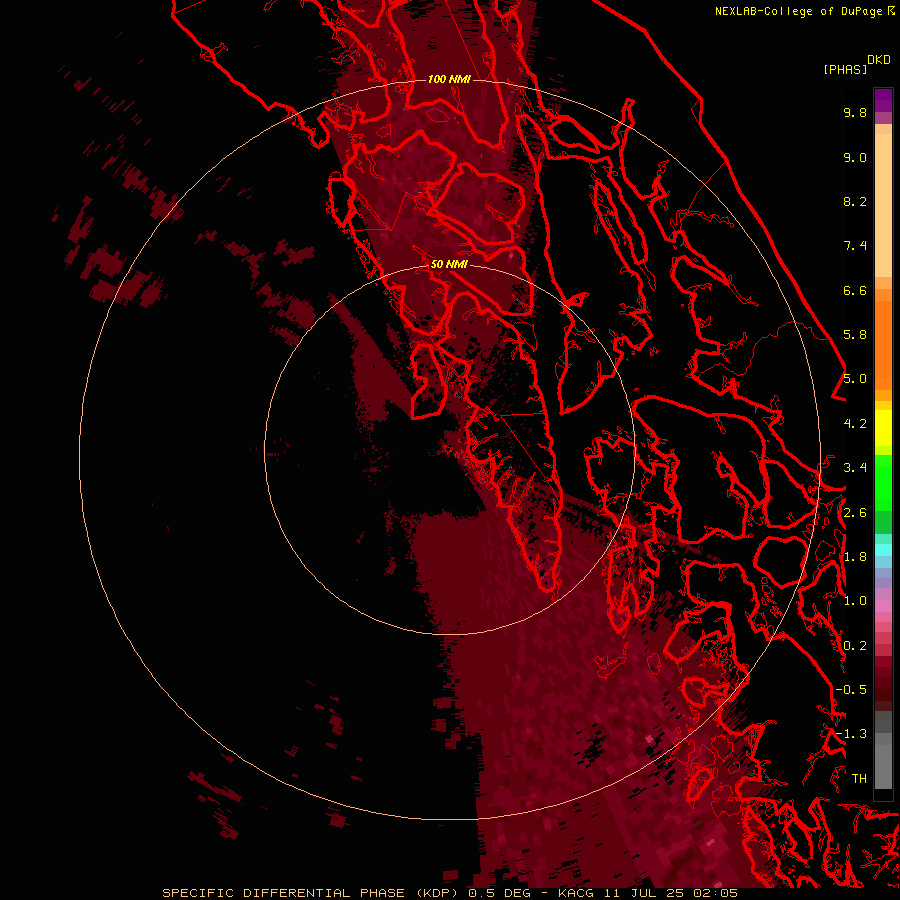Click the 7.4 value on the color scale
Screen dimensions: 900x900
(x=855, y=246)
